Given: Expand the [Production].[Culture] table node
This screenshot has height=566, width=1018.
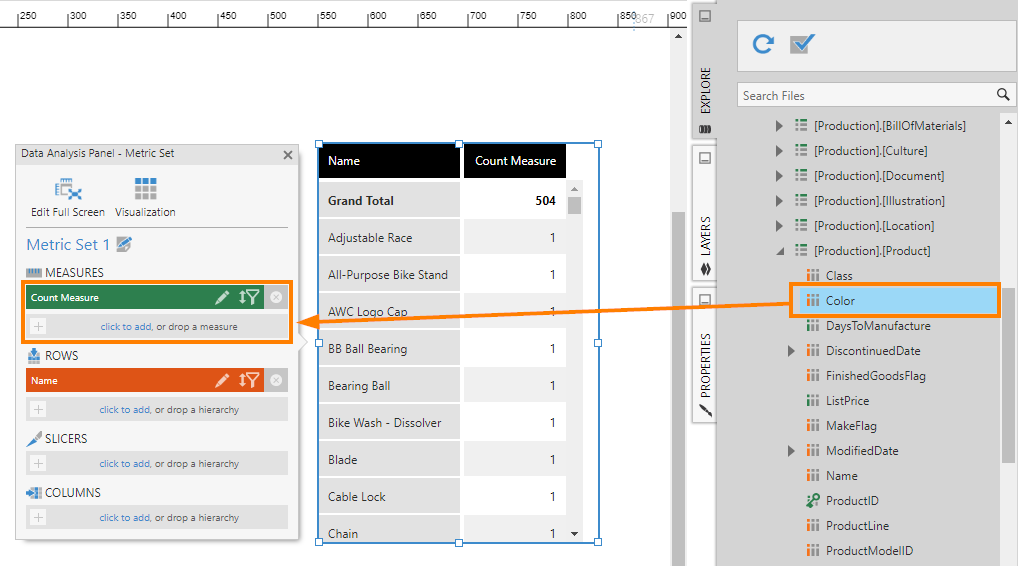Looking at the screenshot, I should coord(779,151).
